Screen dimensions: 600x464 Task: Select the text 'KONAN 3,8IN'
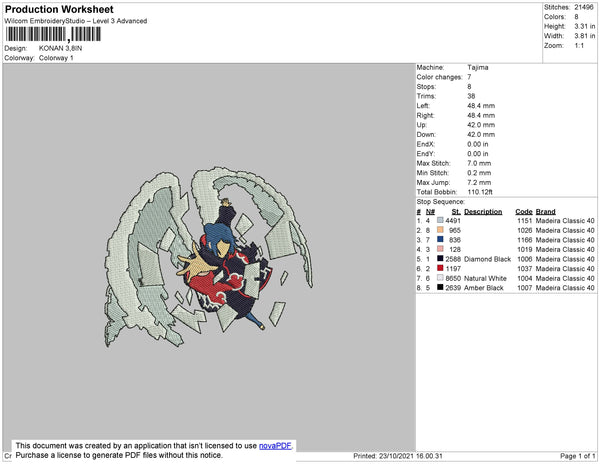pos(60,49)
